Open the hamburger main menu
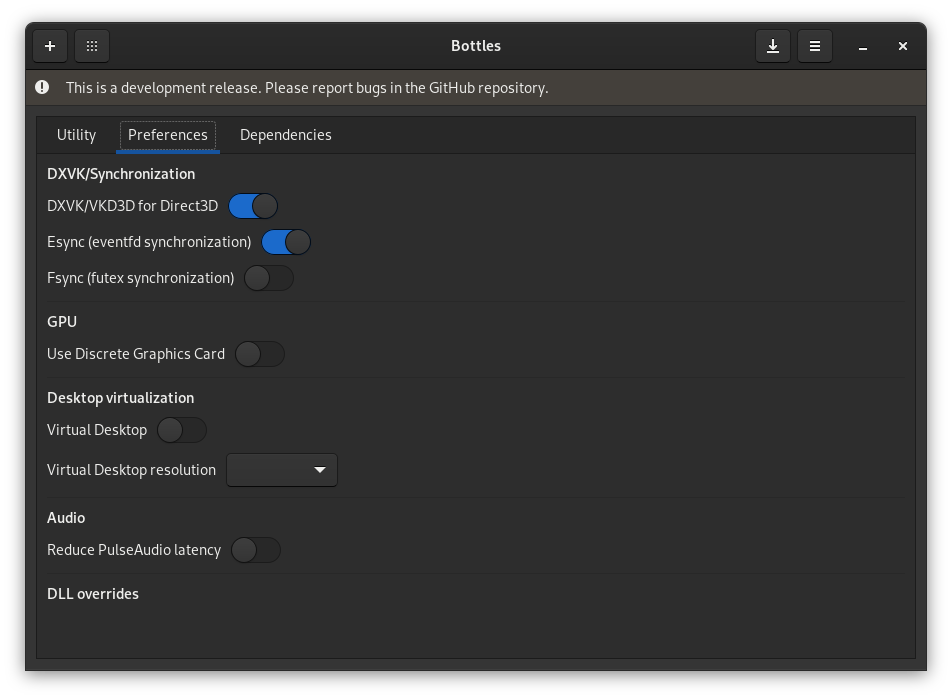The height and width of the screenshot is (699, 952). pos(815,46)
